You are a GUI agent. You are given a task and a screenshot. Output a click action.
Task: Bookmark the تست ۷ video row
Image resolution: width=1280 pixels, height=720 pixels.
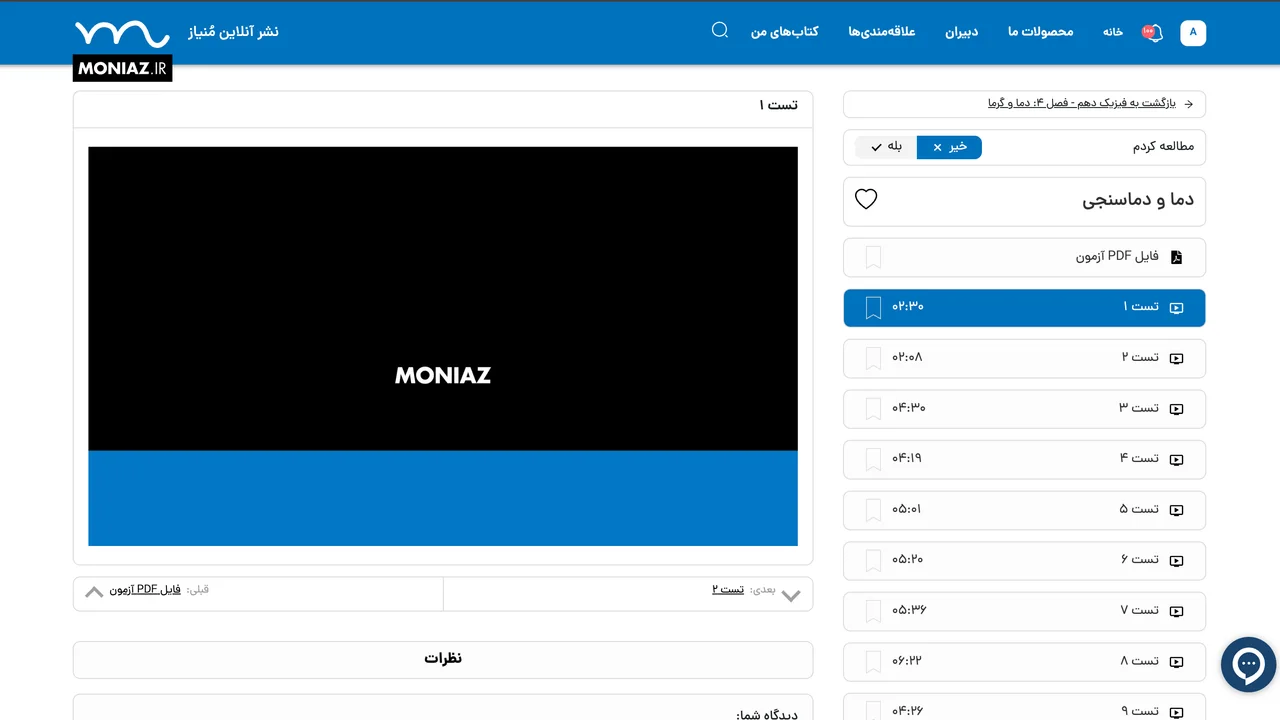coord(873,611)
